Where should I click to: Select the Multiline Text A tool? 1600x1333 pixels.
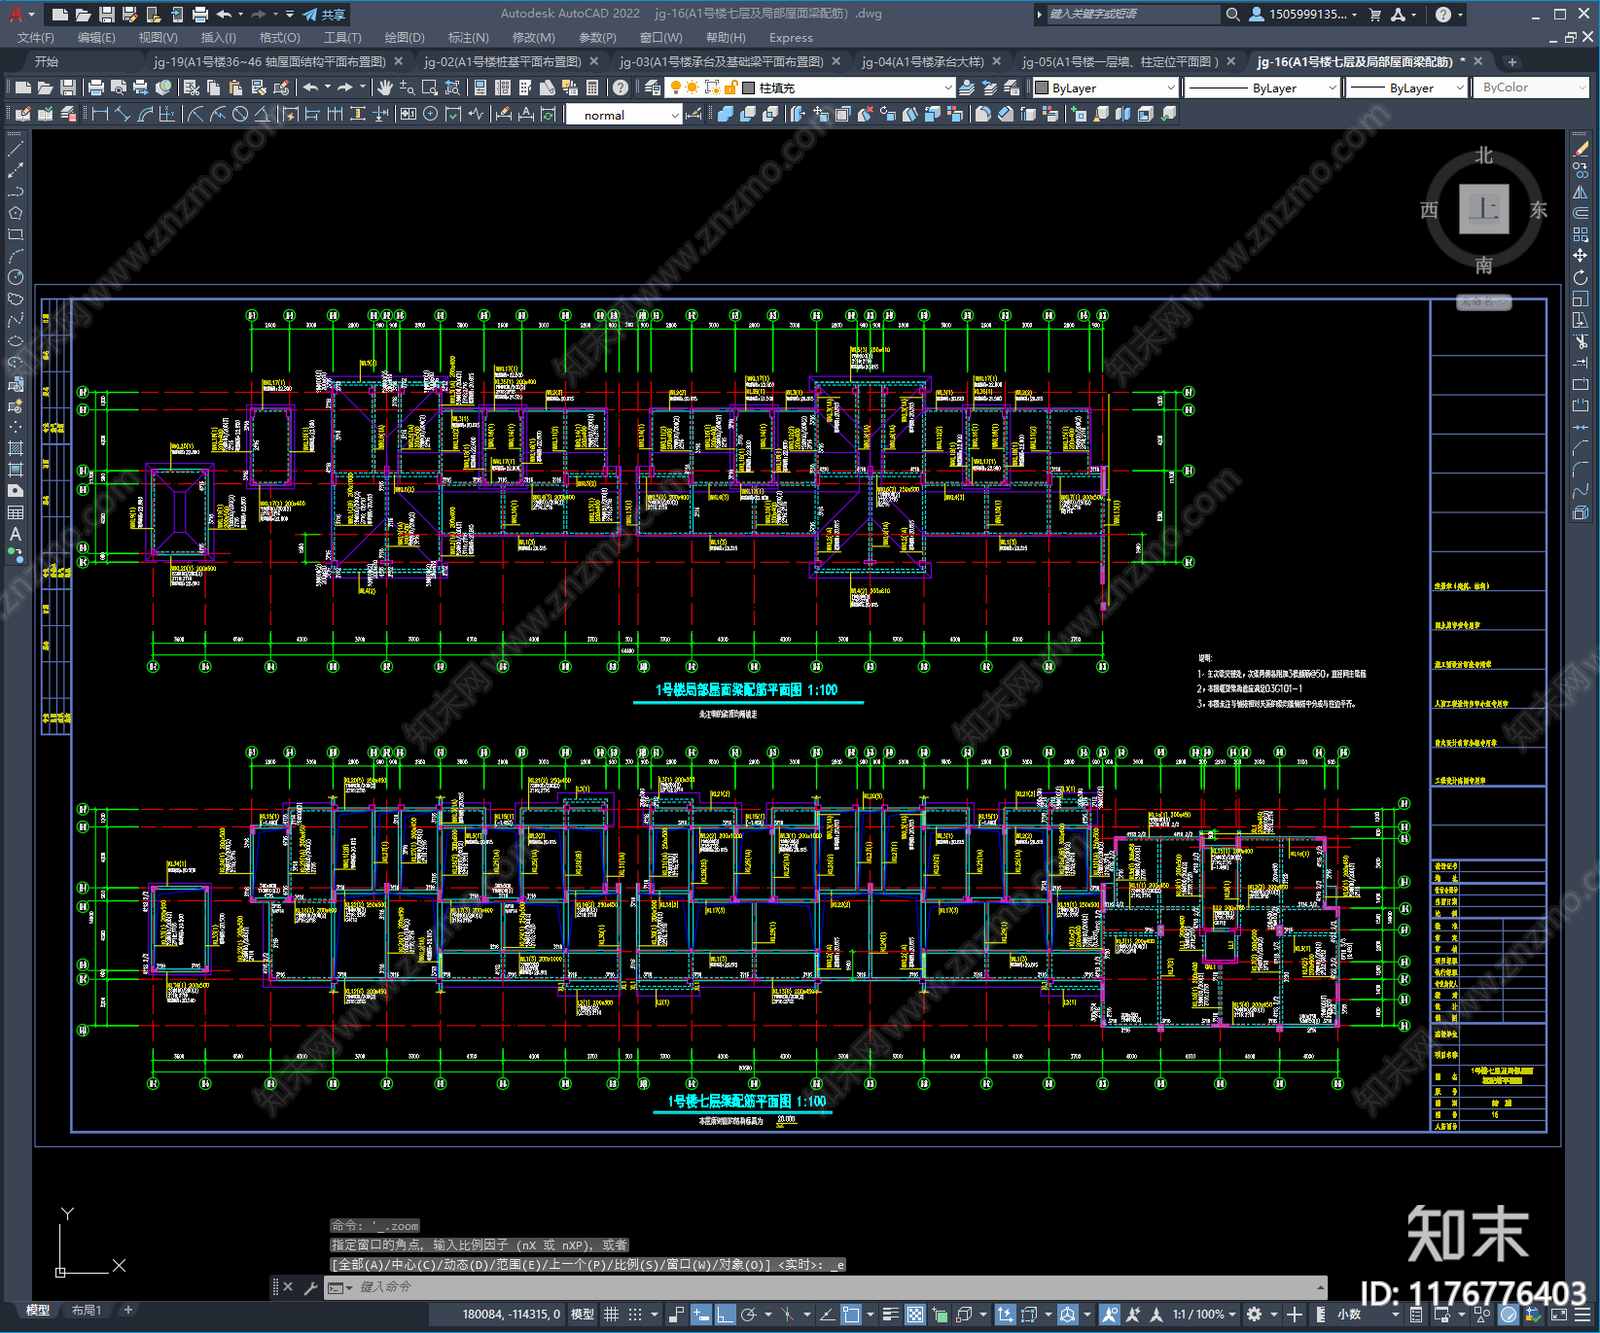coord(15,534)
